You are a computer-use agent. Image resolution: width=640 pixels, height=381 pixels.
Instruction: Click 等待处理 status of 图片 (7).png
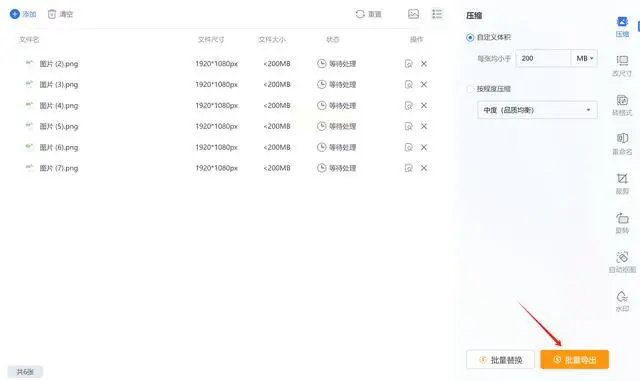coord(336,168)
